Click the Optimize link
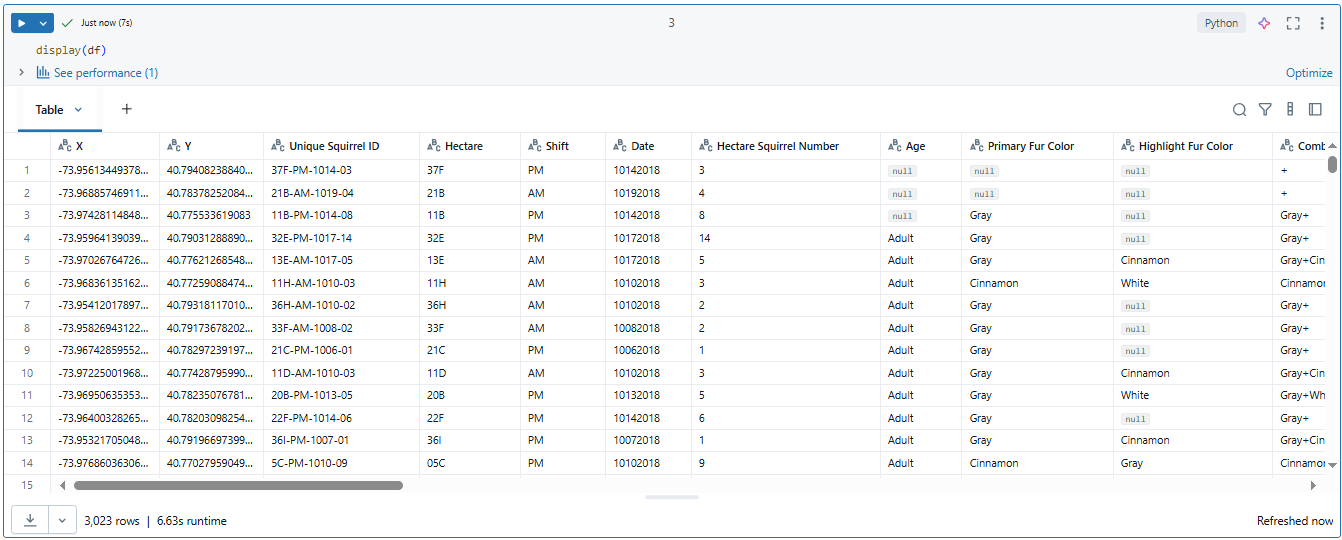Image resolution: width=1342 pixels, height=540 pixels. pos(1308,73)
